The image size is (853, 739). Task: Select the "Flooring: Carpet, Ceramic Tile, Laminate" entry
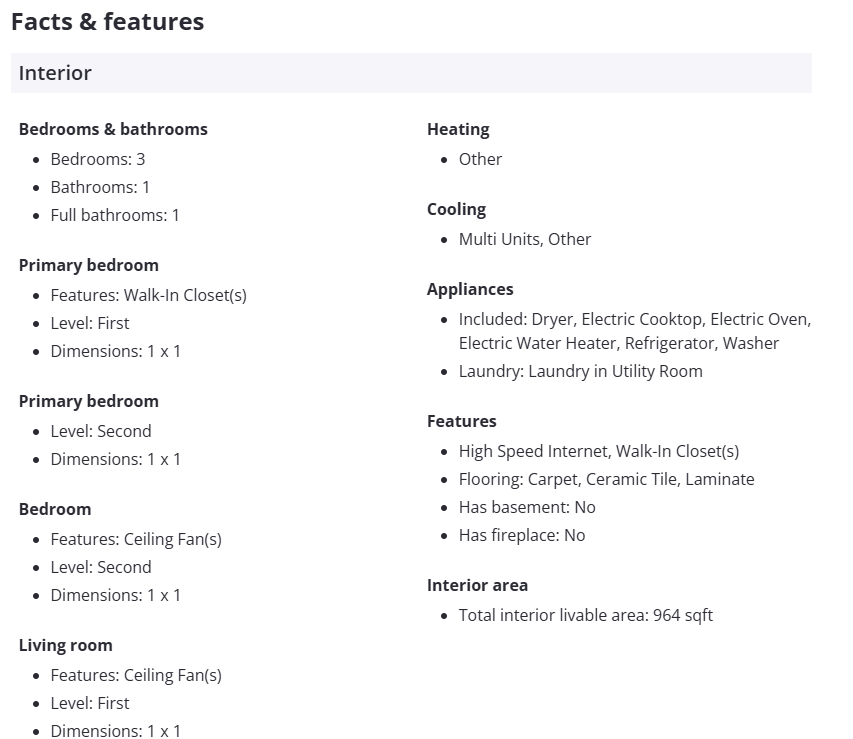click(x=606, y=479)
